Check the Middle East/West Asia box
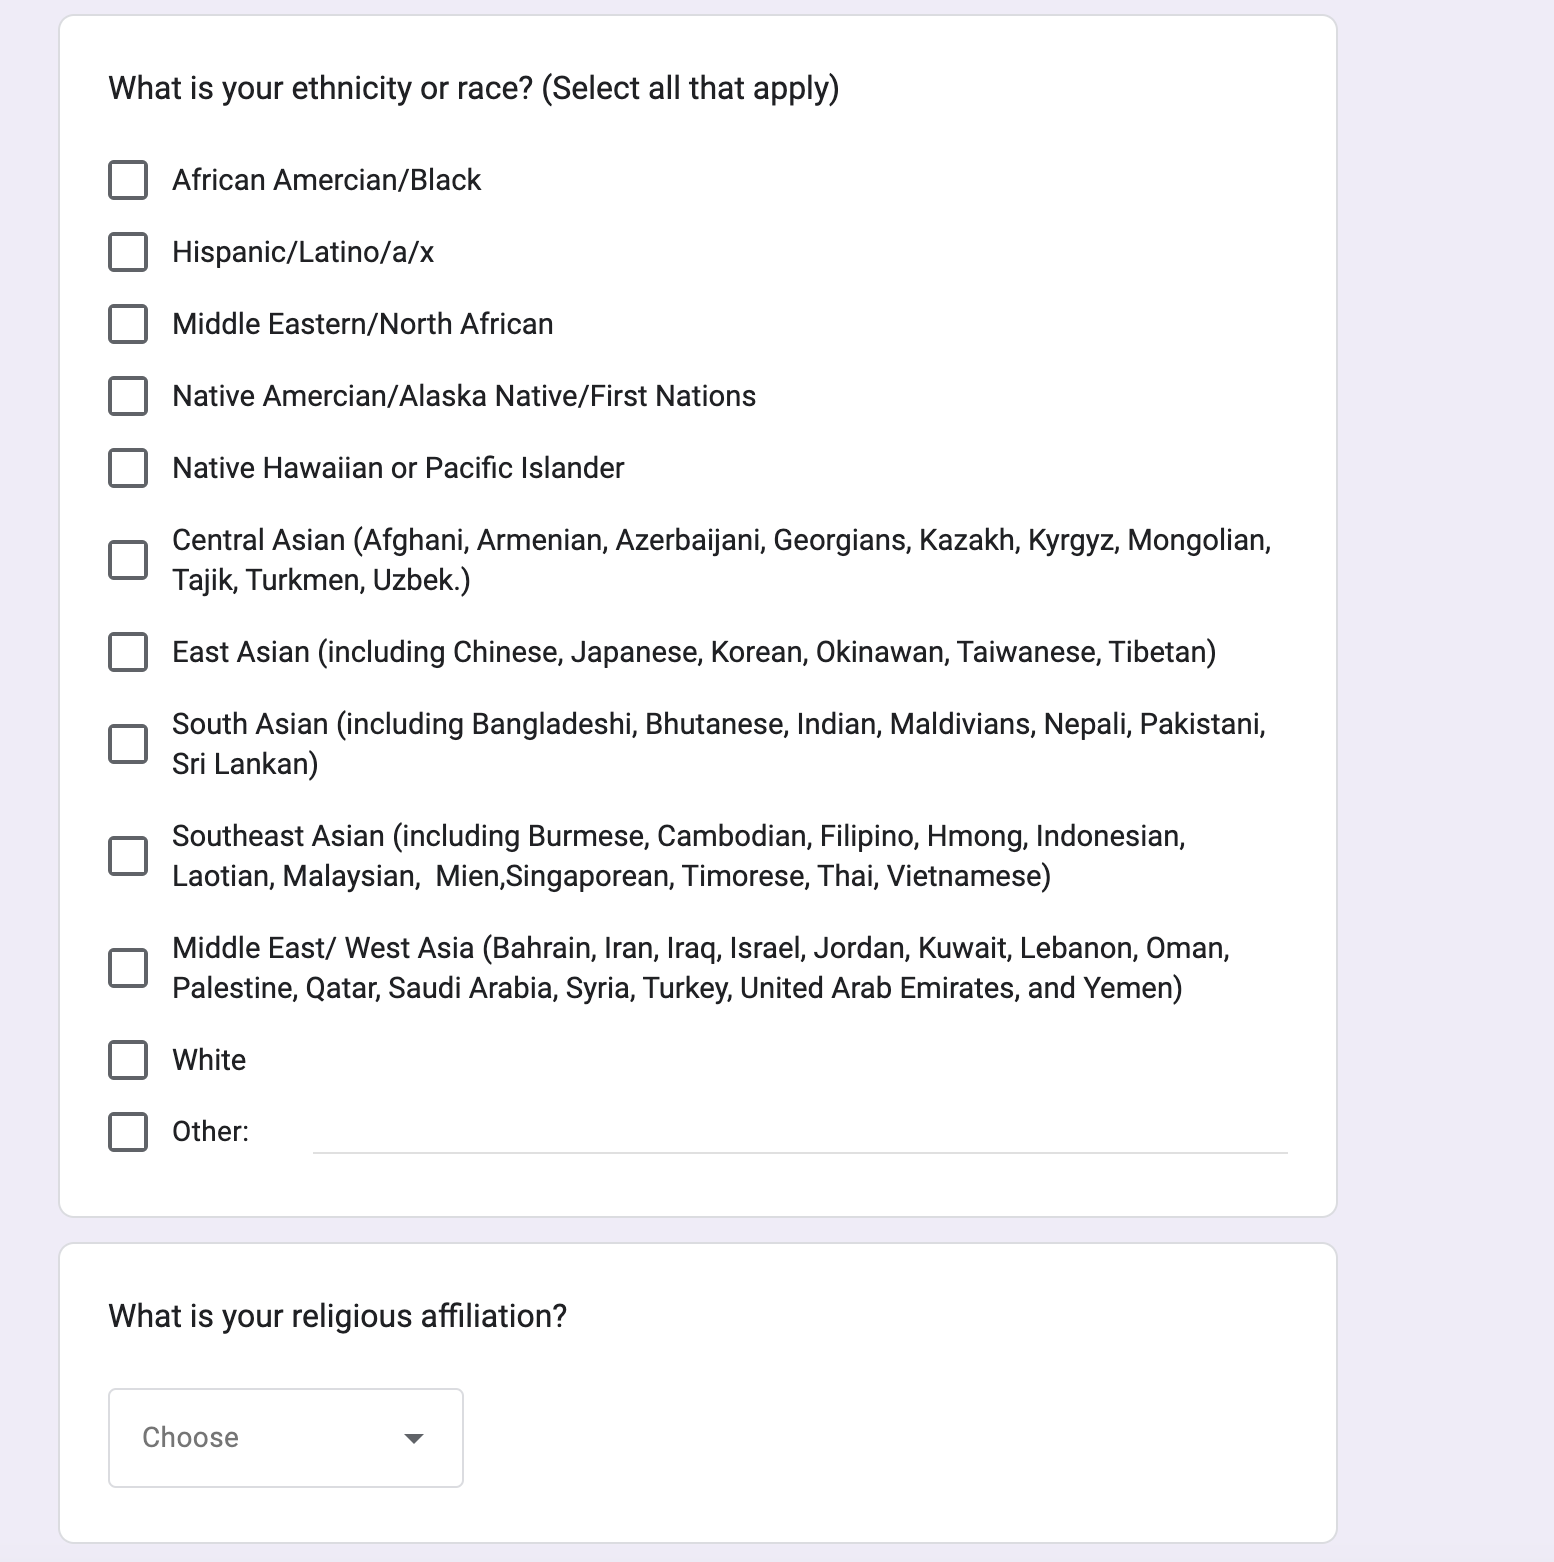1554x1562 pixels. [x=128, y=968]
